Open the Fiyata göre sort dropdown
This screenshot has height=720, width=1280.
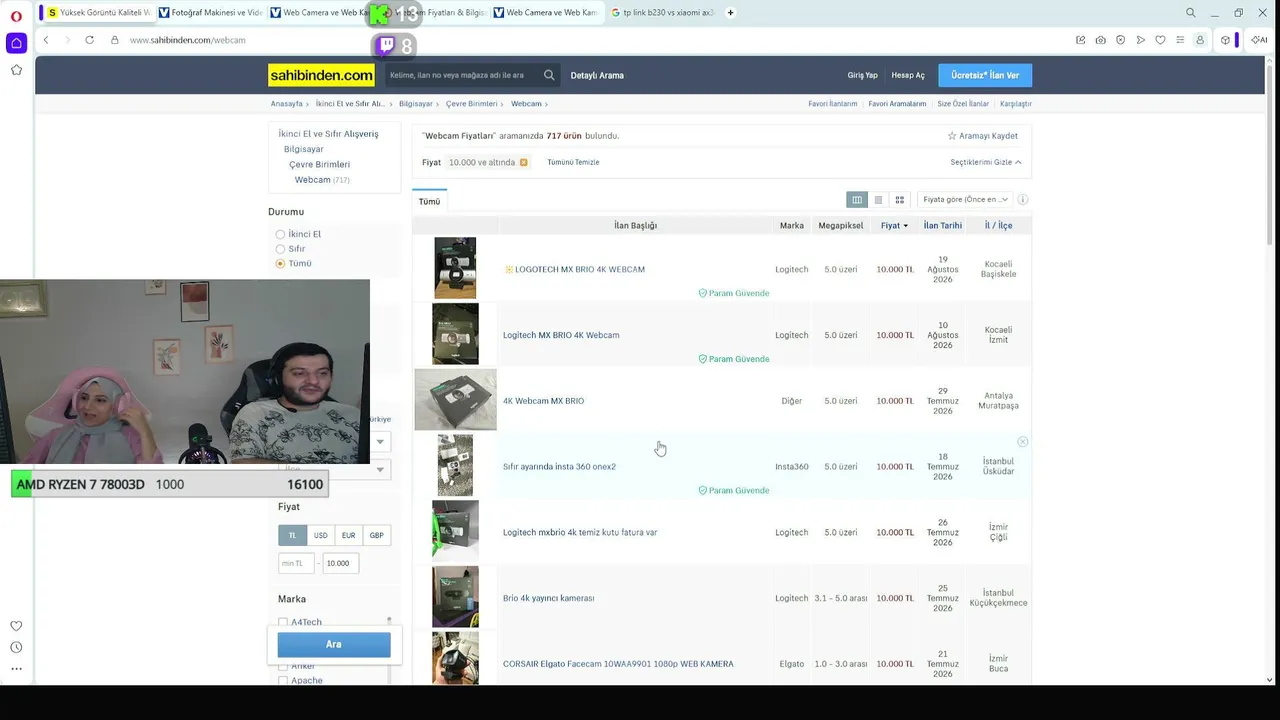point(965,200)
